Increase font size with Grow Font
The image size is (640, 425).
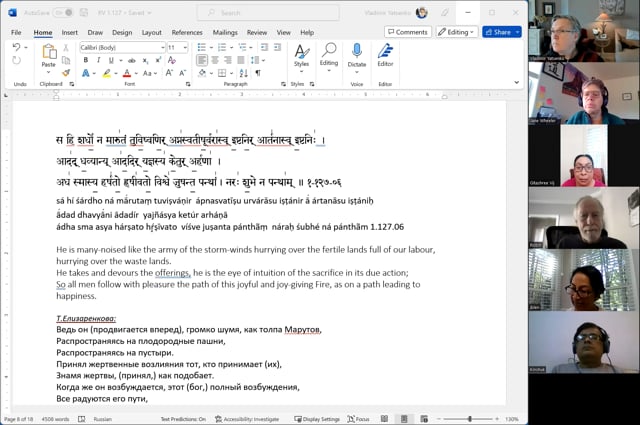pos(169,73)
